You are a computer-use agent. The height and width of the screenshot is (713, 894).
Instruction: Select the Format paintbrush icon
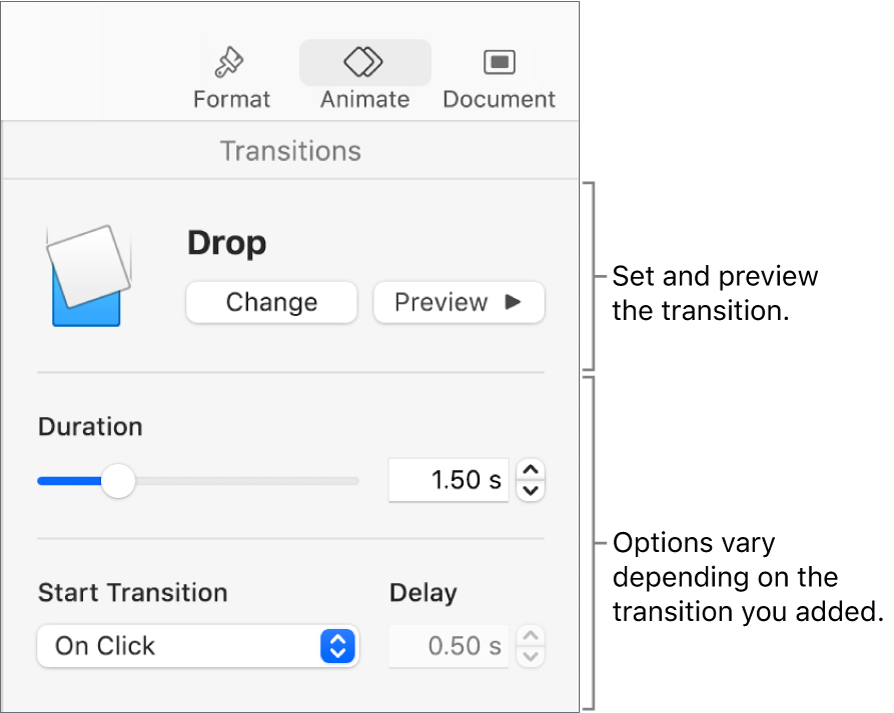tap(229, 62)
